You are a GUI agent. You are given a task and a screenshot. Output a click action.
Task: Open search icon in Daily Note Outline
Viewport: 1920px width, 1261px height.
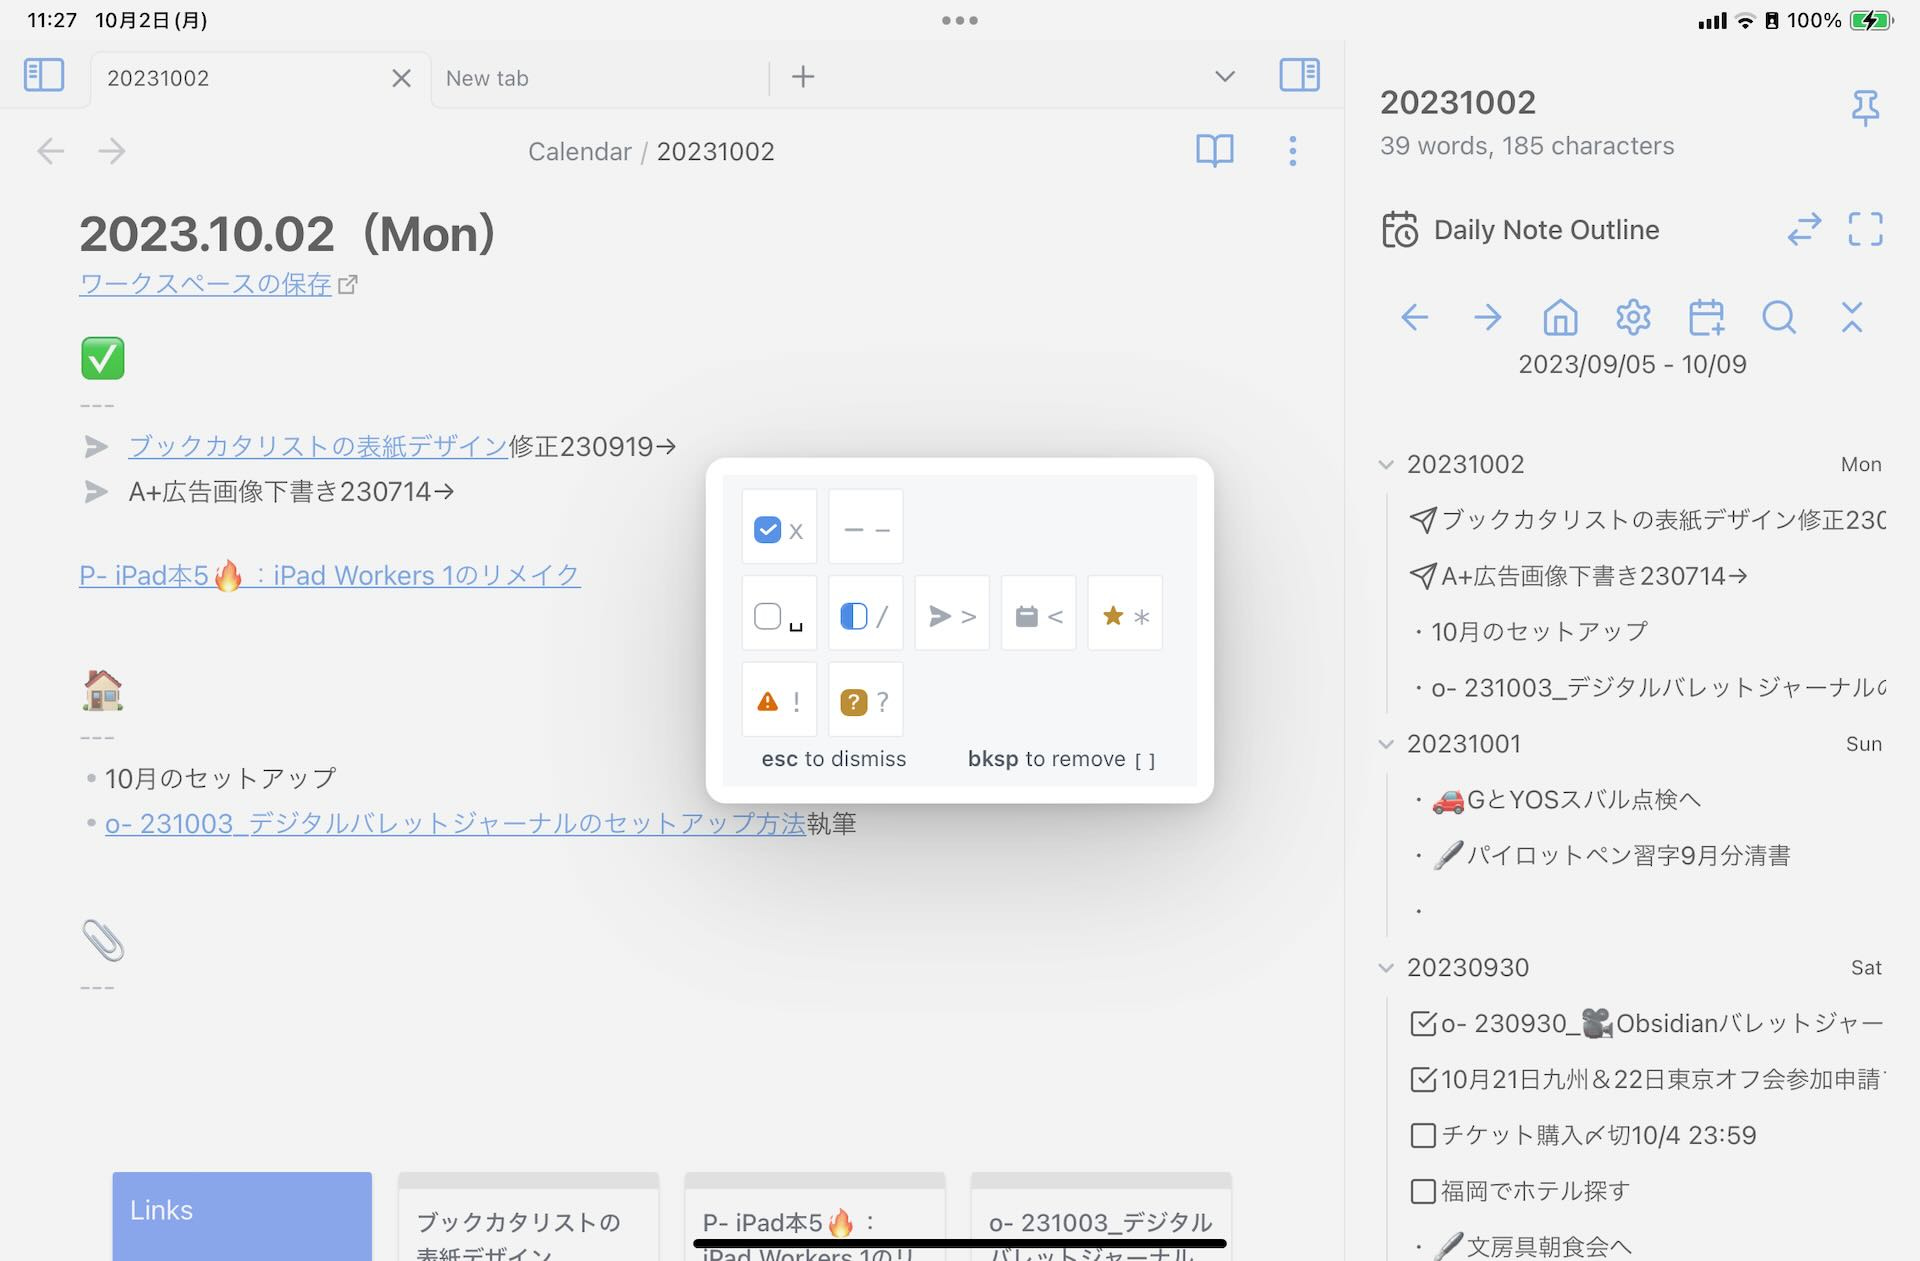point(1778,318)
